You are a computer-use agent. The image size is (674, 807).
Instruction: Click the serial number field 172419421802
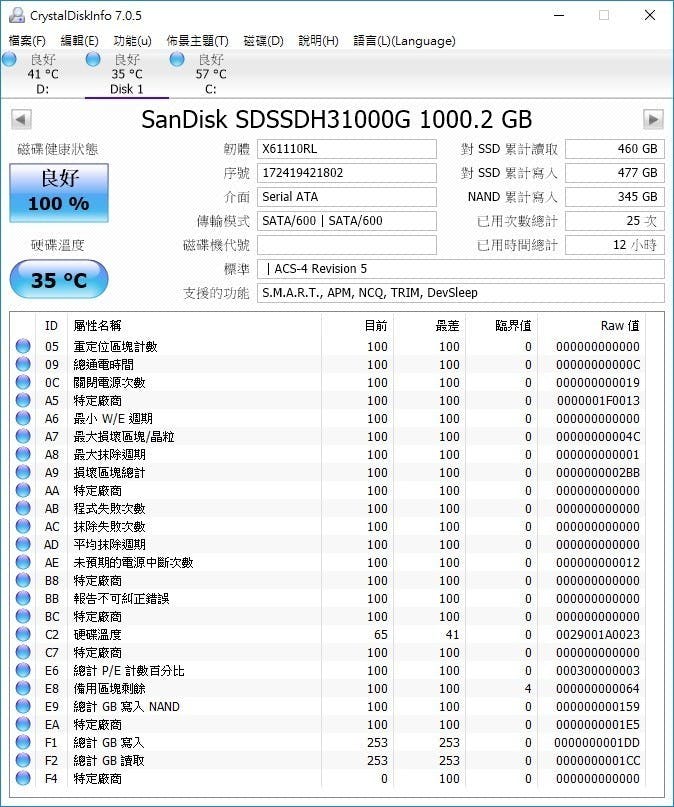tap(347, 173)
